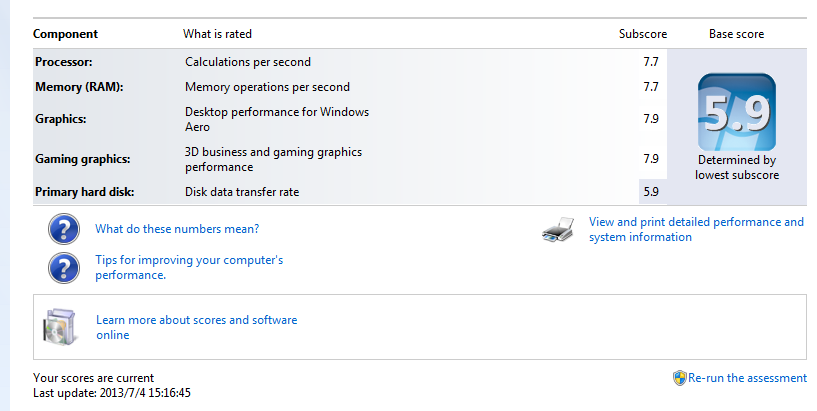
Task: Select the Memory (RAM) row label
Action: point(79,87)
